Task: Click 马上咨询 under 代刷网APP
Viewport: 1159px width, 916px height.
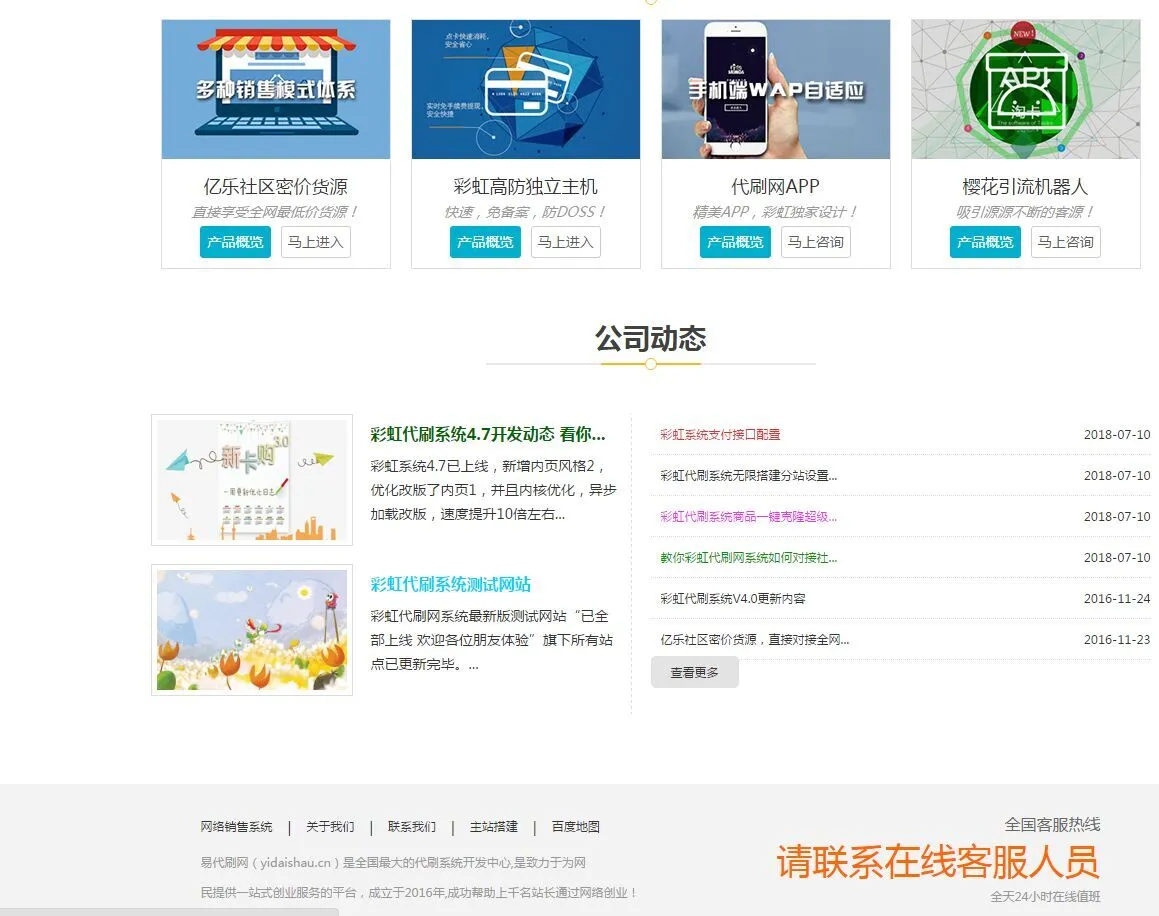Action: tap(816, 242)
